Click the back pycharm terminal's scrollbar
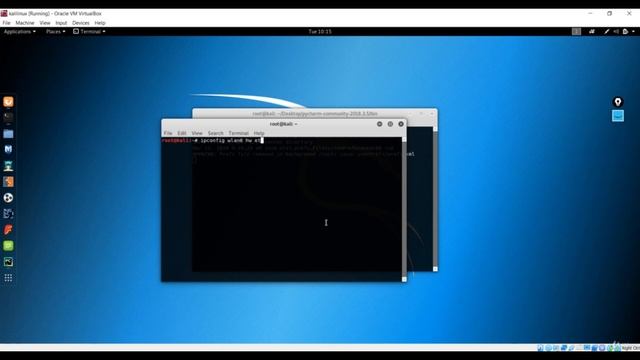Viewport: 640px width, 360px height. coord(435,198)
